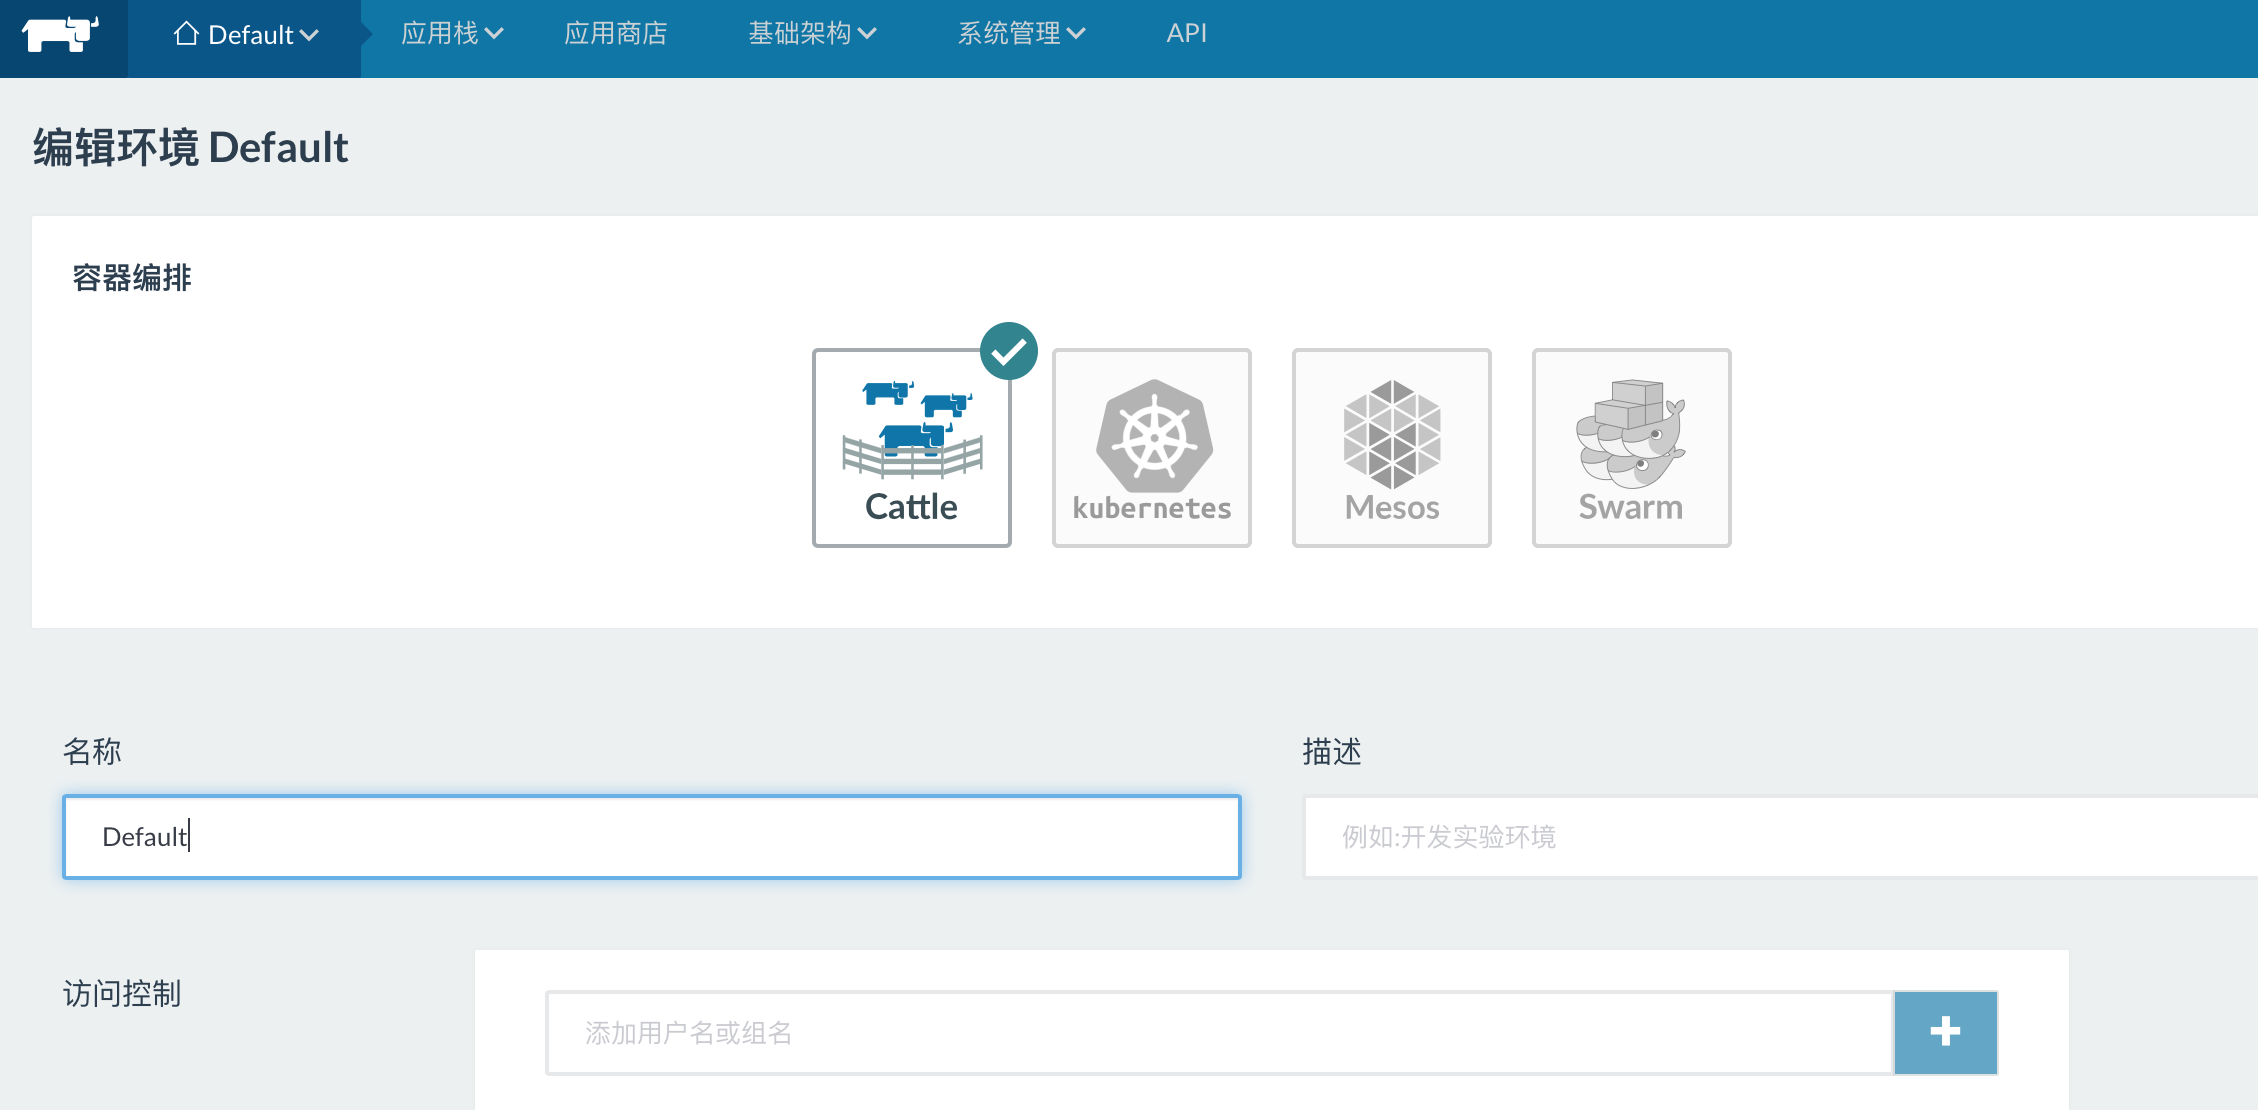The image size is (2258, 1110).
Task: Choose Kubernetes orchestration option
Action: (1151, 448)
